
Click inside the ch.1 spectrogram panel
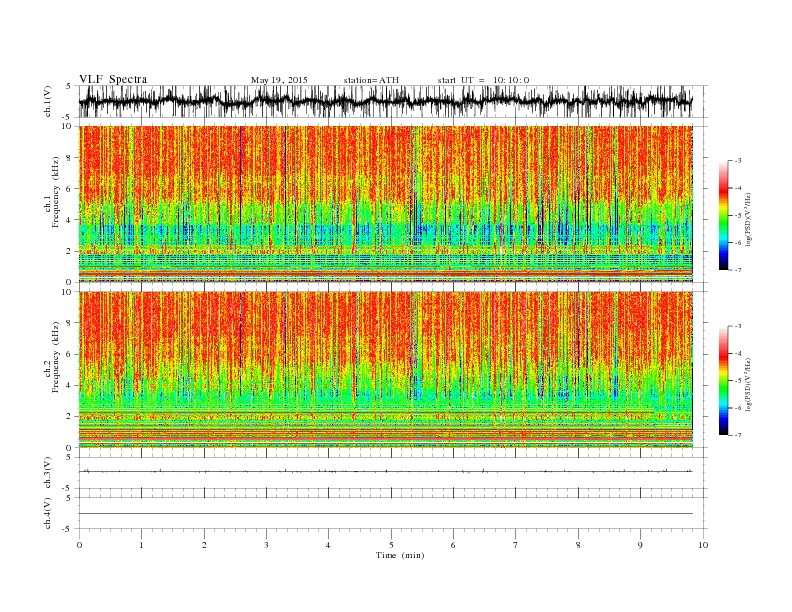386,204
